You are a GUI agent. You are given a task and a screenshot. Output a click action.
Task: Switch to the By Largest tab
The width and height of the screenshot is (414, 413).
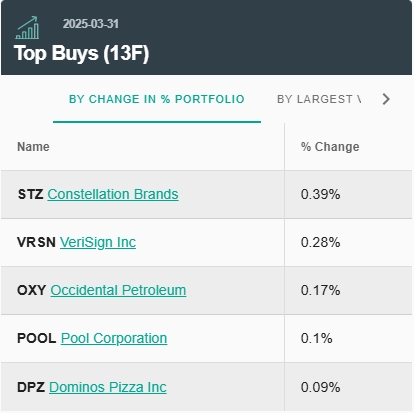319,99
